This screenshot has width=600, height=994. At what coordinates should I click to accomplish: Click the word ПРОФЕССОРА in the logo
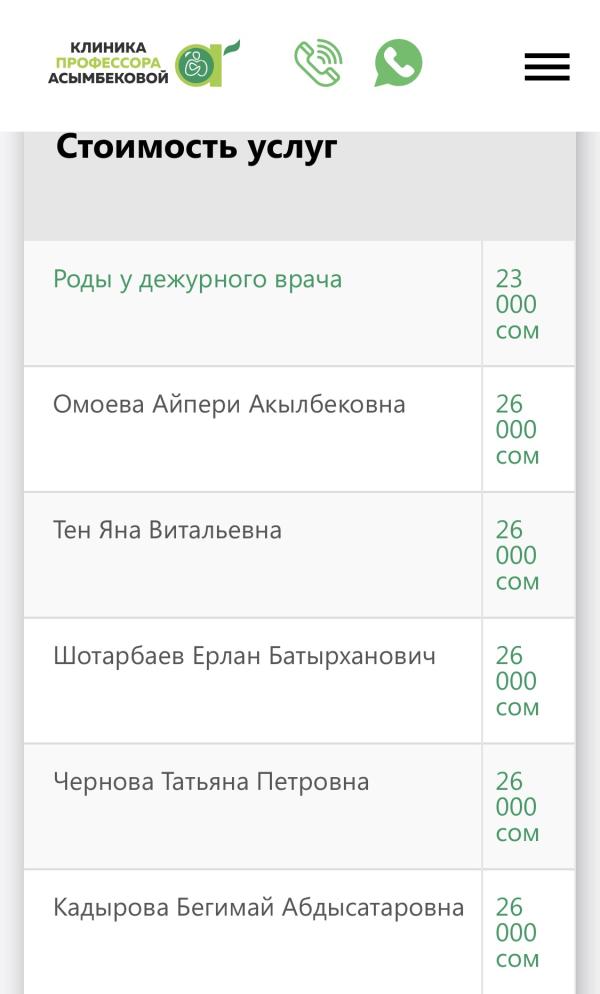108,63
